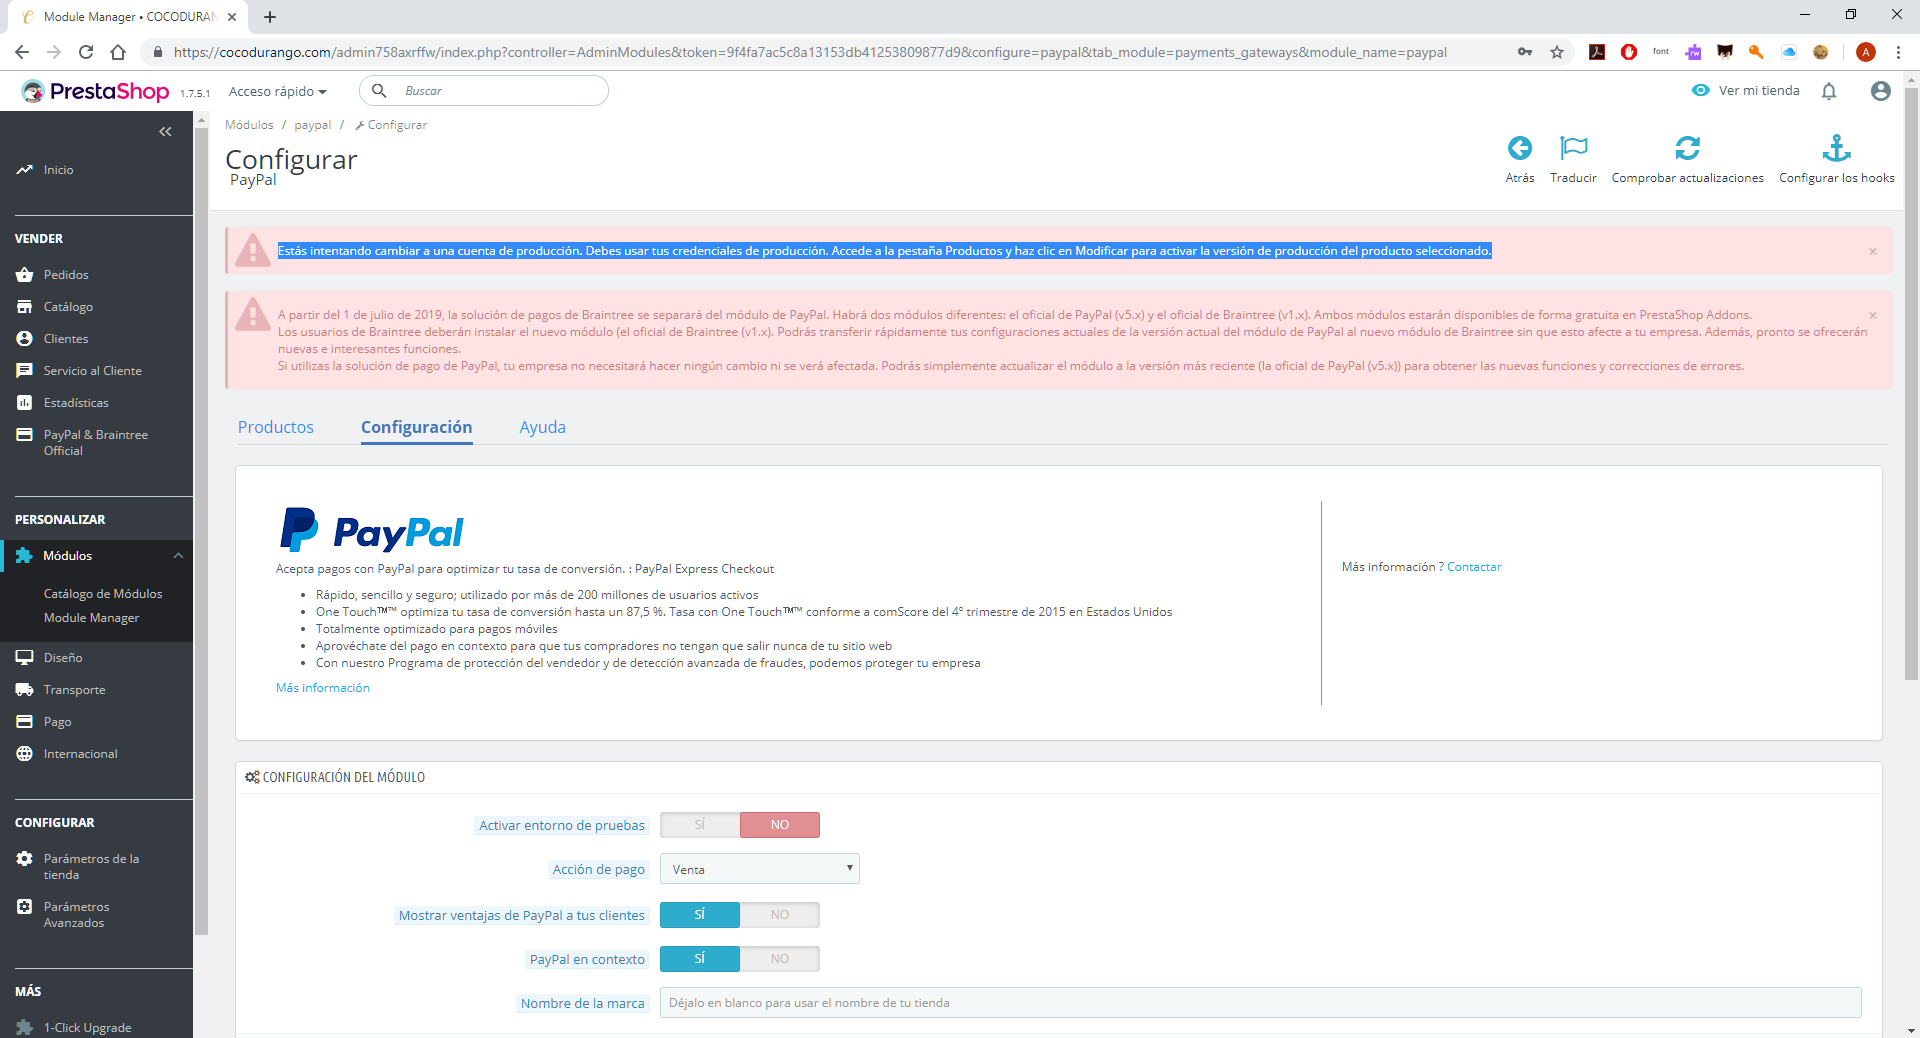
Task: Open Pedidos in sidebar
Action: [x=66, y=274]
